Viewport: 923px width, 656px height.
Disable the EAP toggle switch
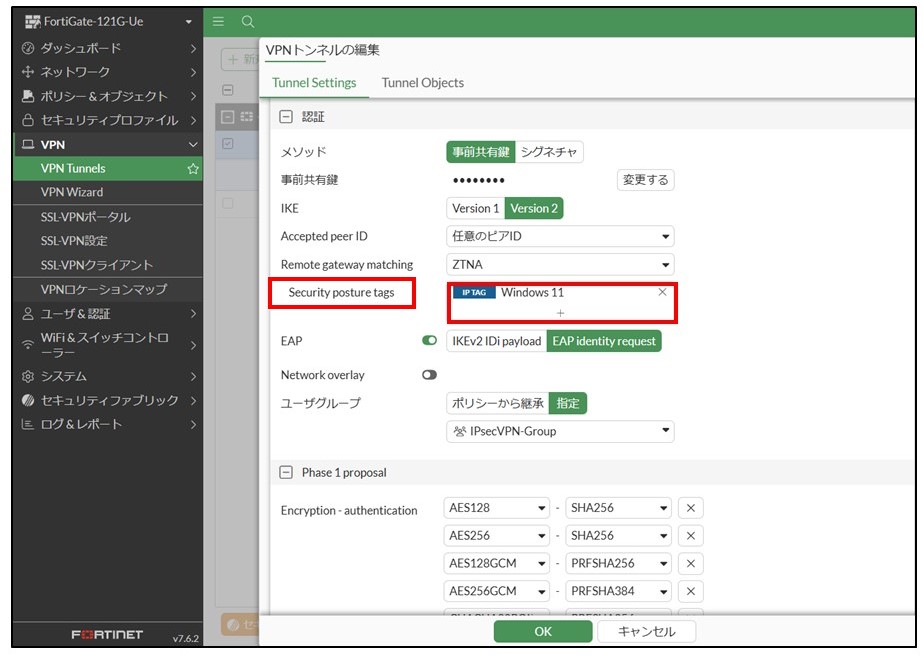430,341
